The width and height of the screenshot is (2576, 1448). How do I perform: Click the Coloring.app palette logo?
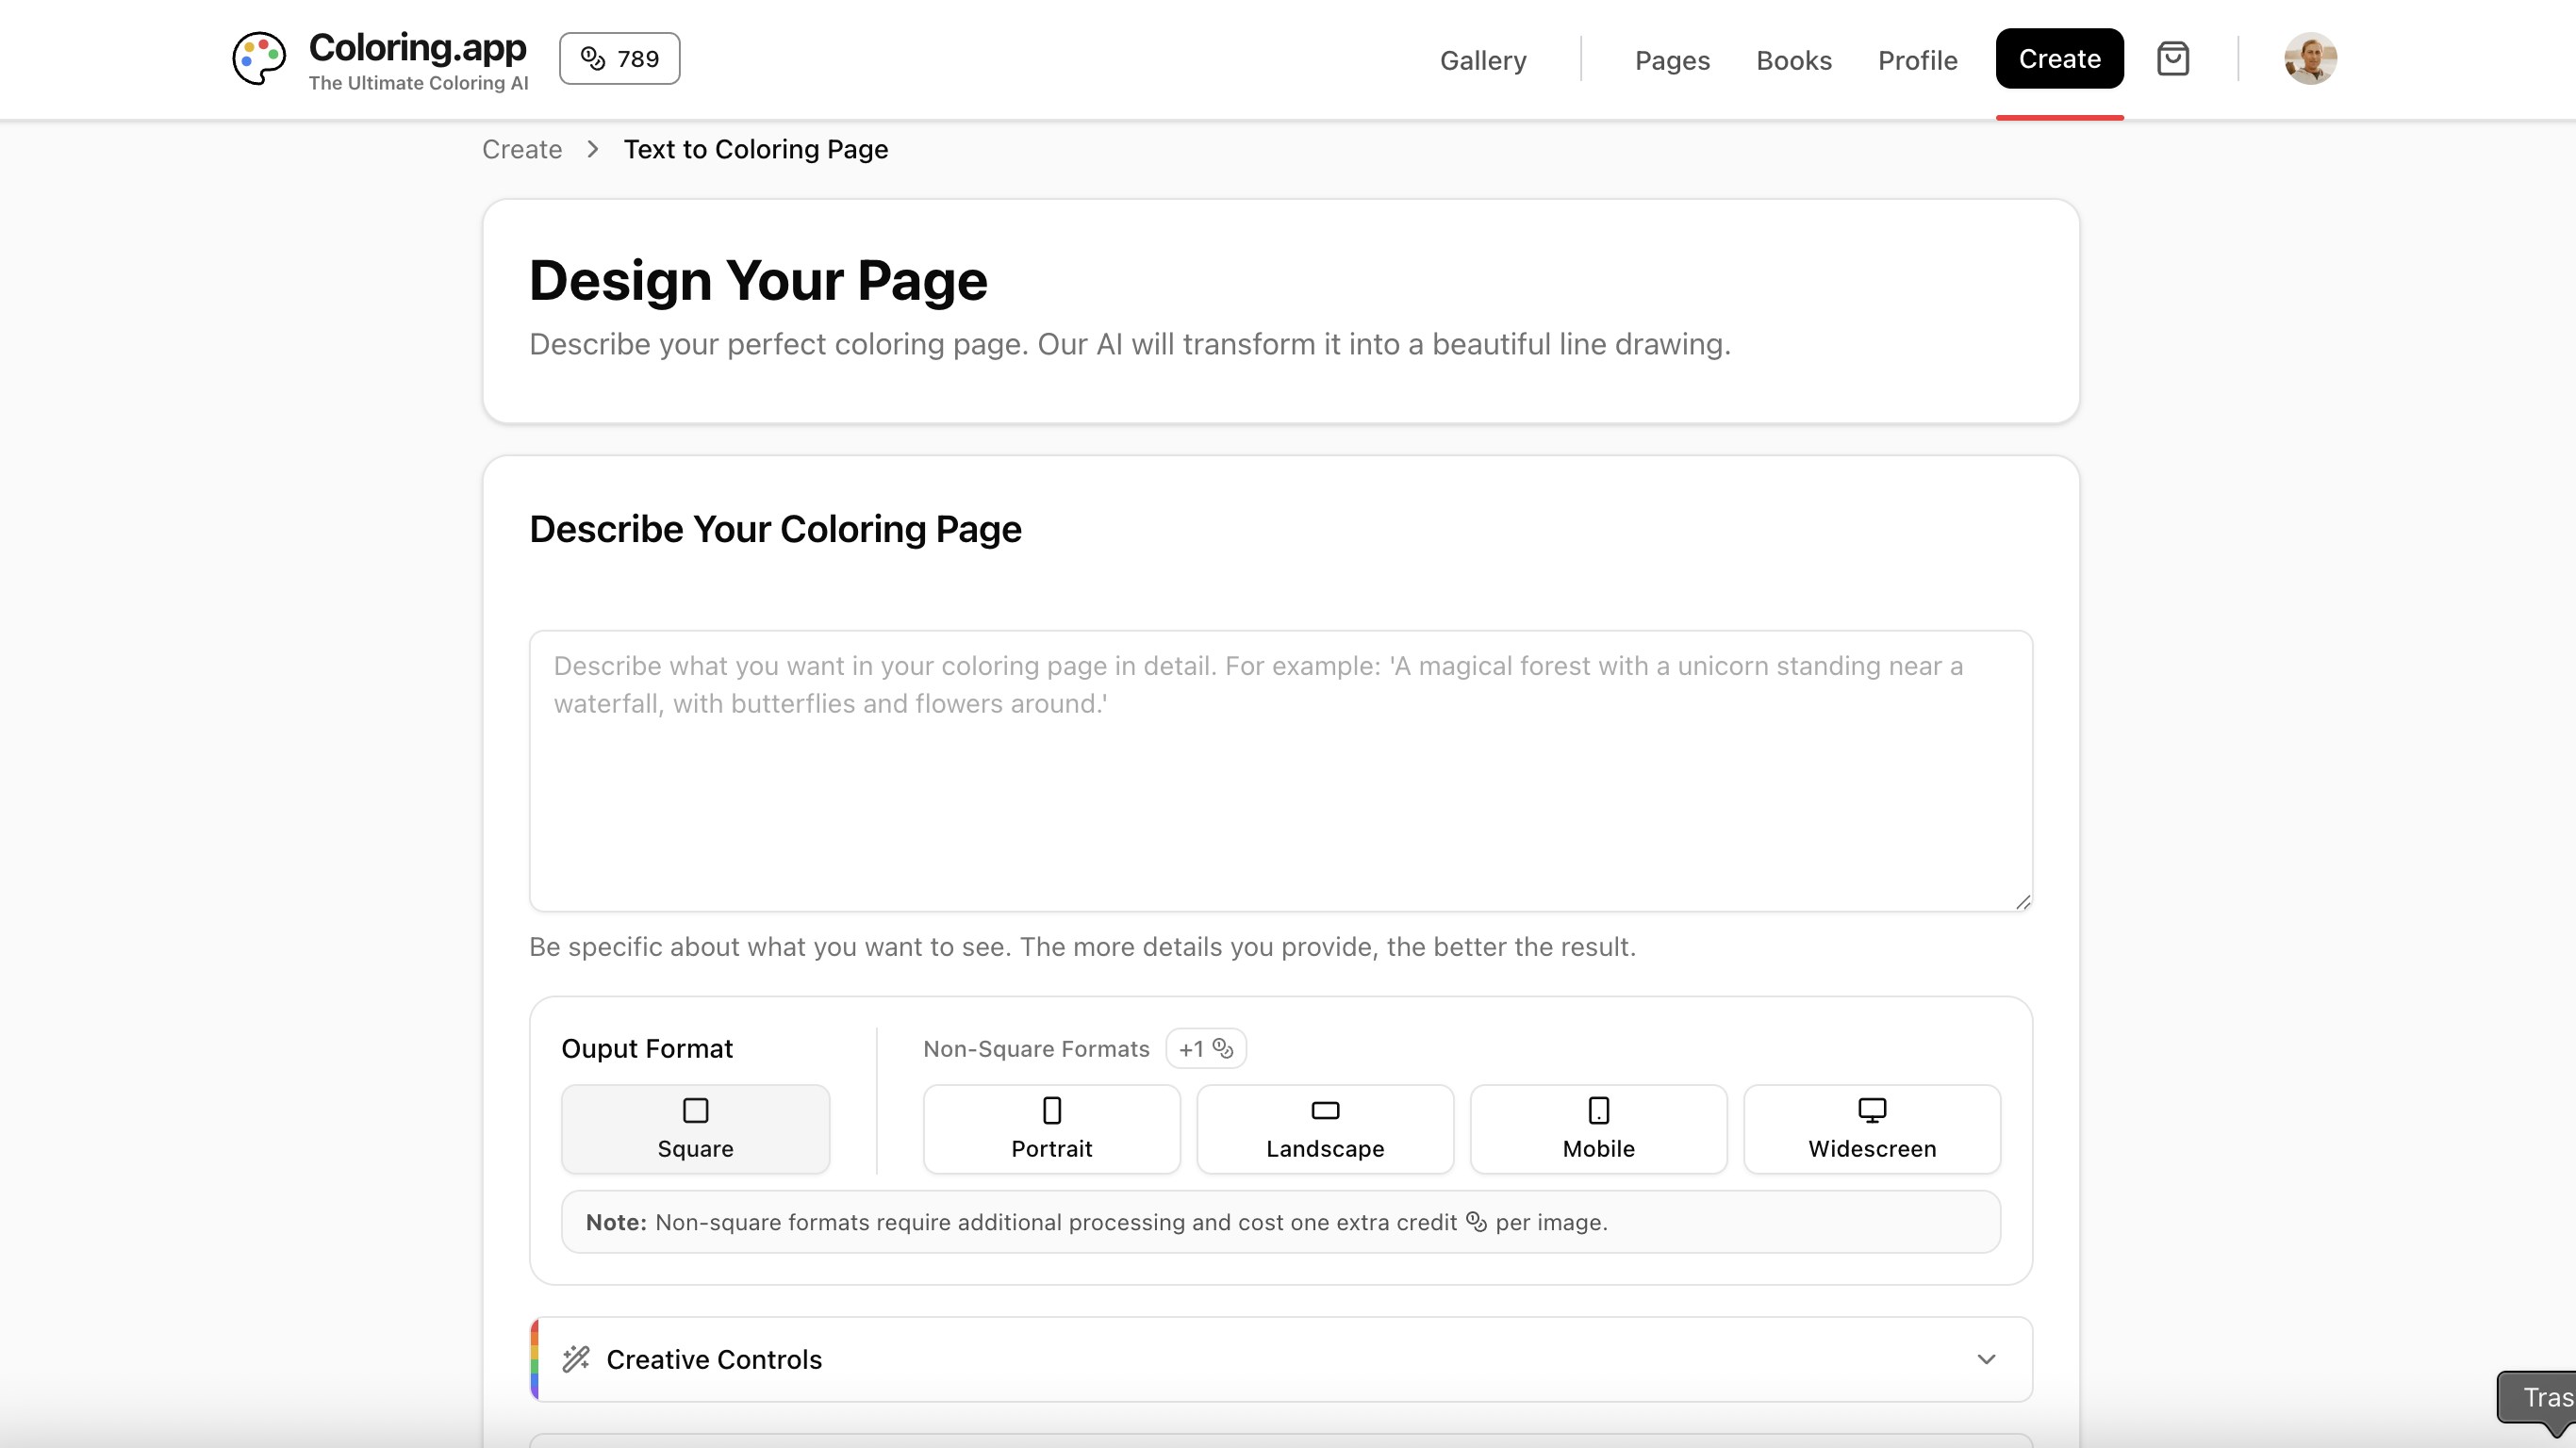[x=259, y=58]
